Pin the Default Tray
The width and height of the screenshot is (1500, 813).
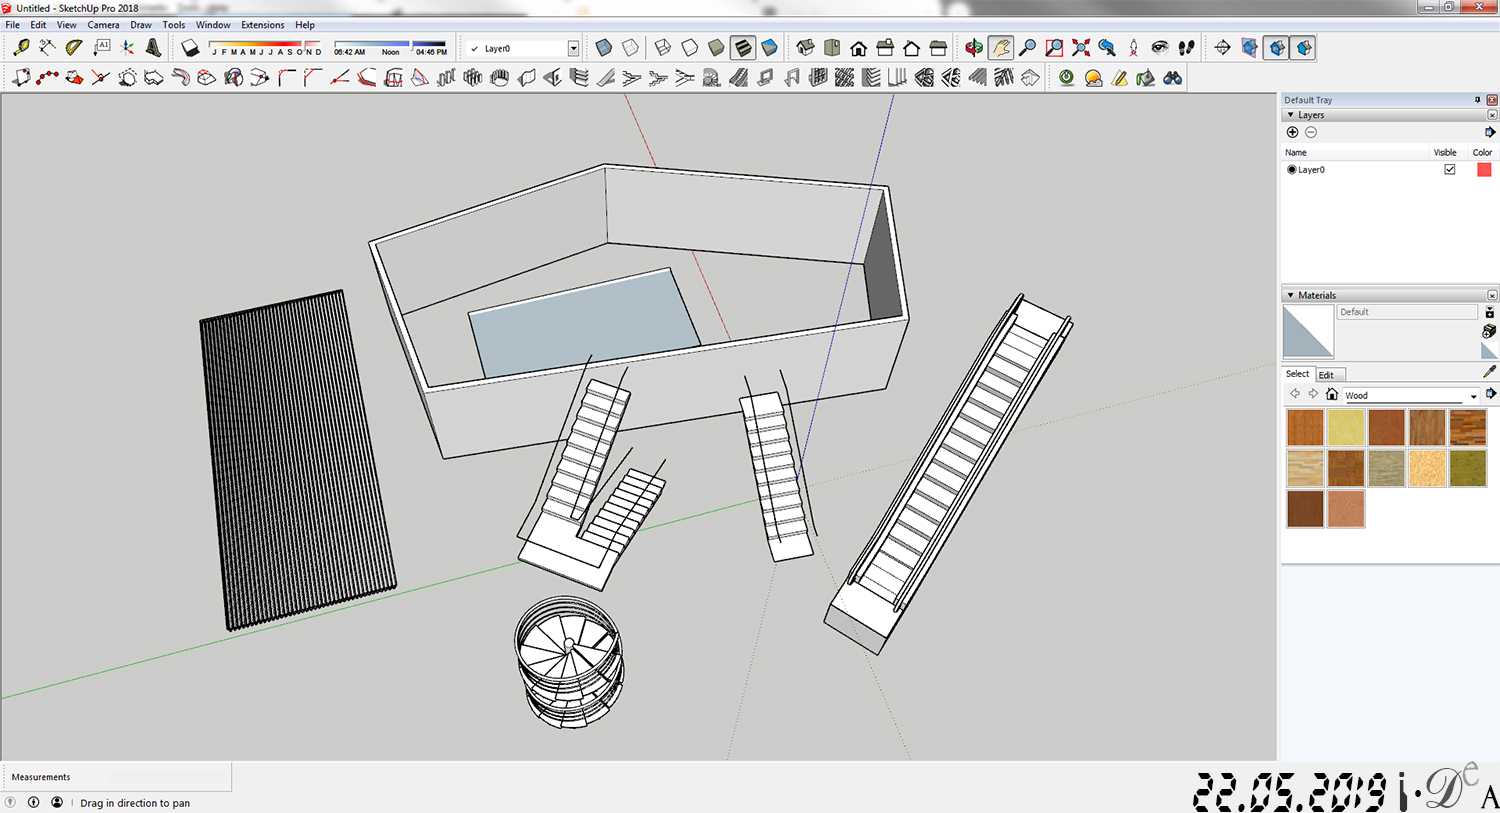point(1477,100)
